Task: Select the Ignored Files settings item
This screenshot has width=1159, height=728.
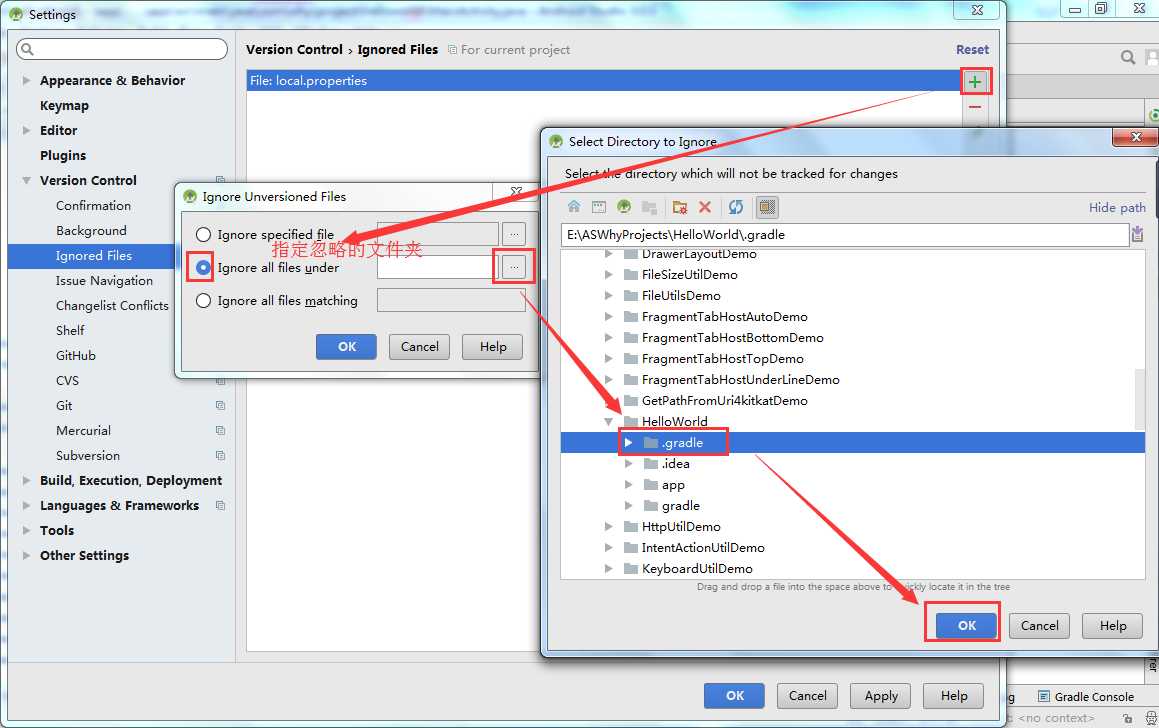Action: click(94, 256)
